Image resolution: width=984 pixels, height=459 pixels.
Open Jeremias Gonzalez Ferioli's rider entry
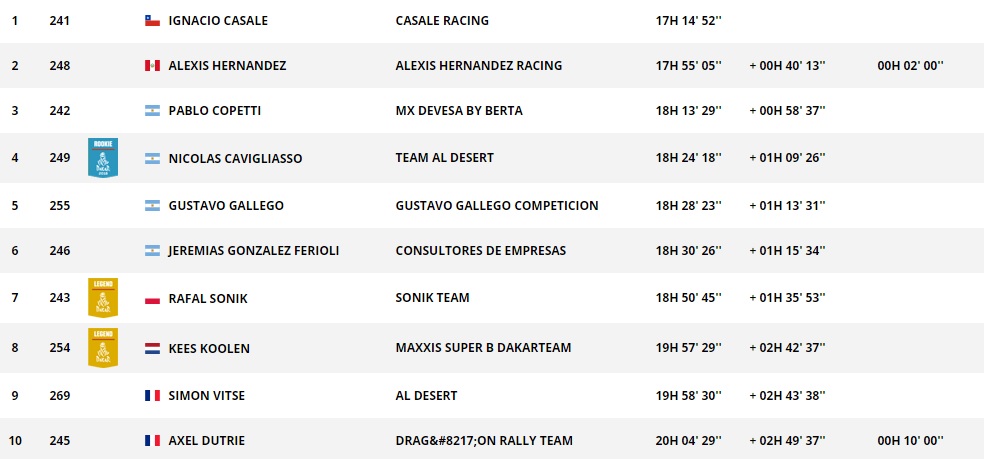coord(253,251)
